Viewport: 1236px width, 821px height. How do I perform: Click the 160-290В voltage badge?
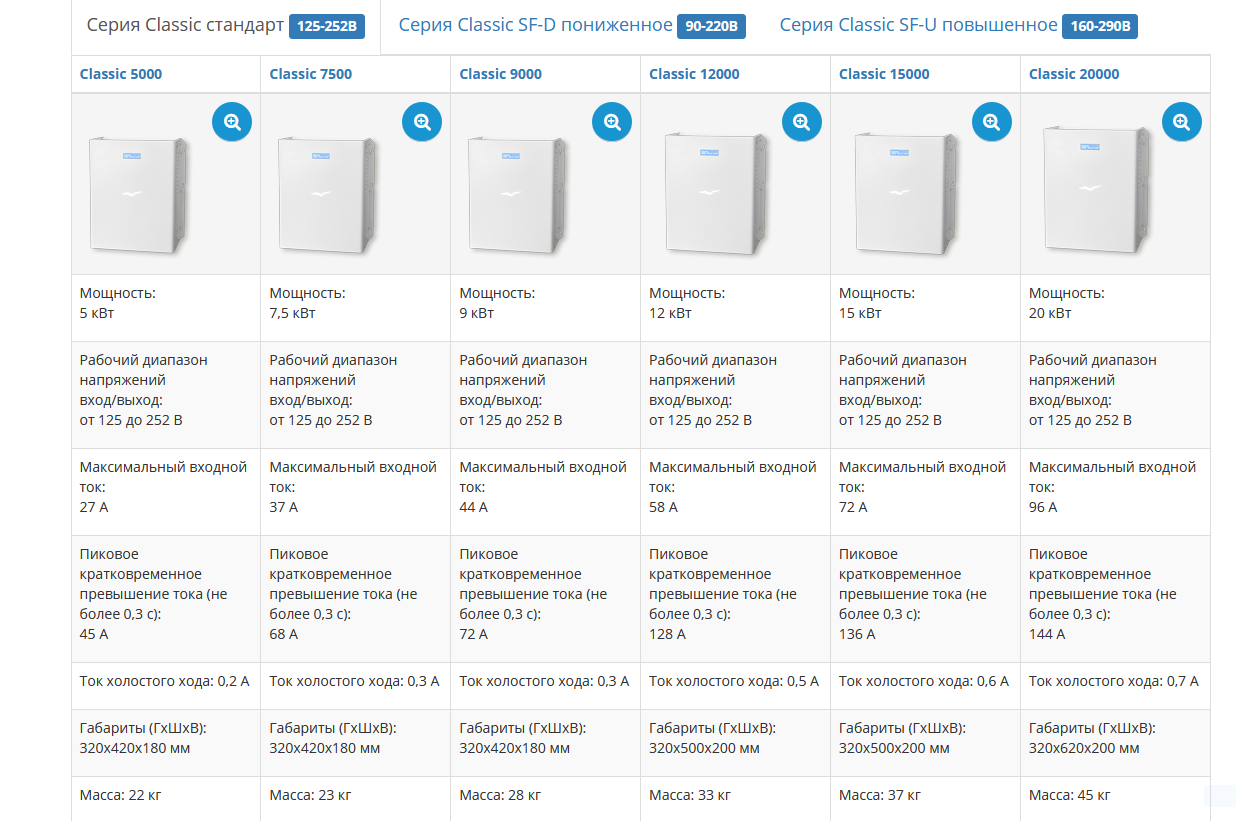tap(1101, 27)
